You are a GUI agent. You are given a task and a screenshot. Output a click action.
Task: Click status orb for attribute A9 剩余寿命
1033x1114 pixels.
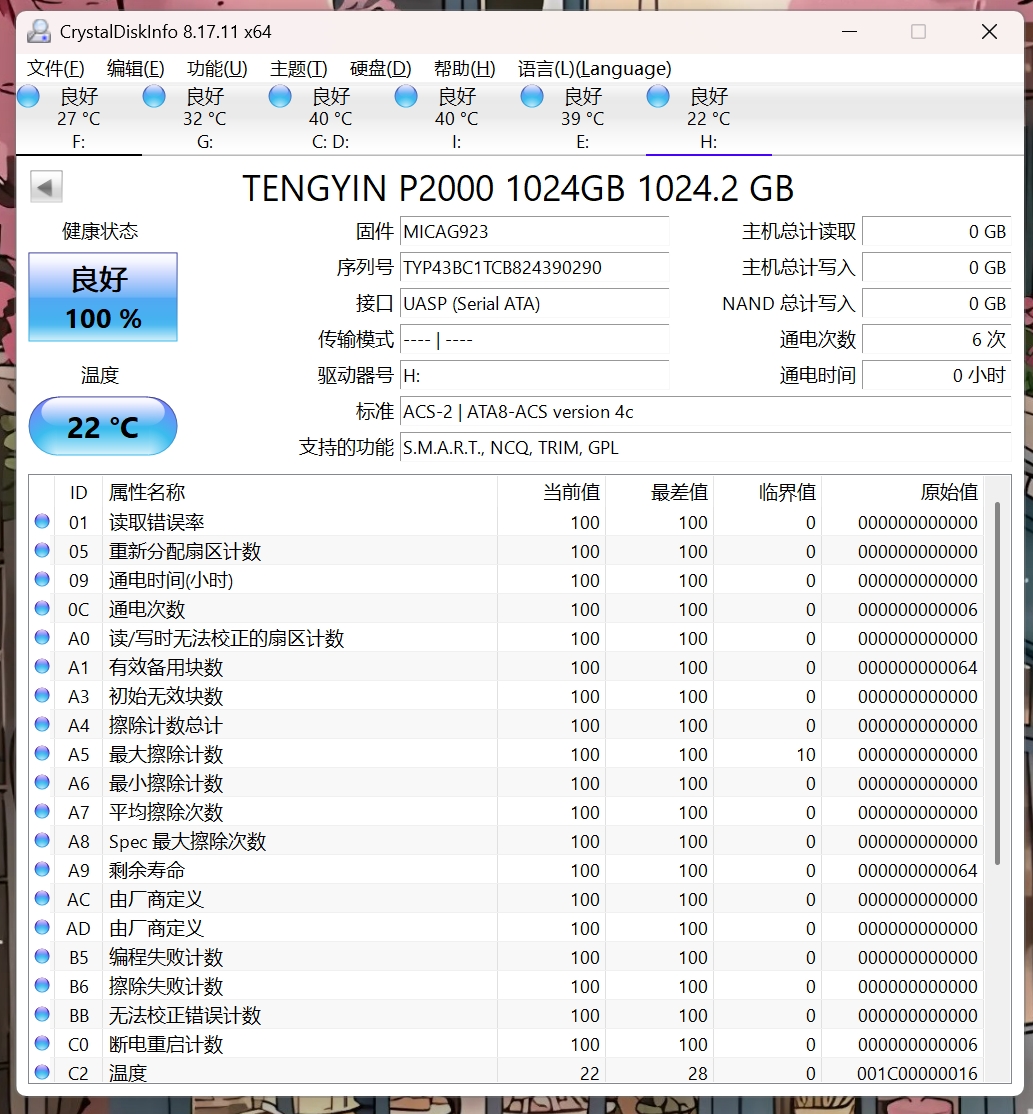tap(42, 870)
